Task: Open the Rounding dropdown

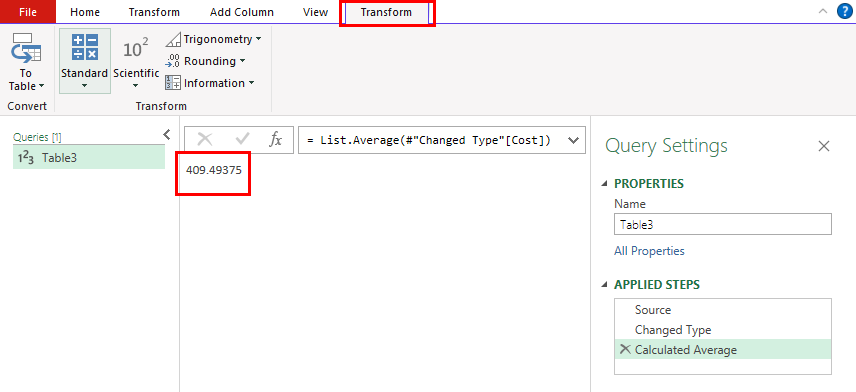Action: tap(206, 61)
